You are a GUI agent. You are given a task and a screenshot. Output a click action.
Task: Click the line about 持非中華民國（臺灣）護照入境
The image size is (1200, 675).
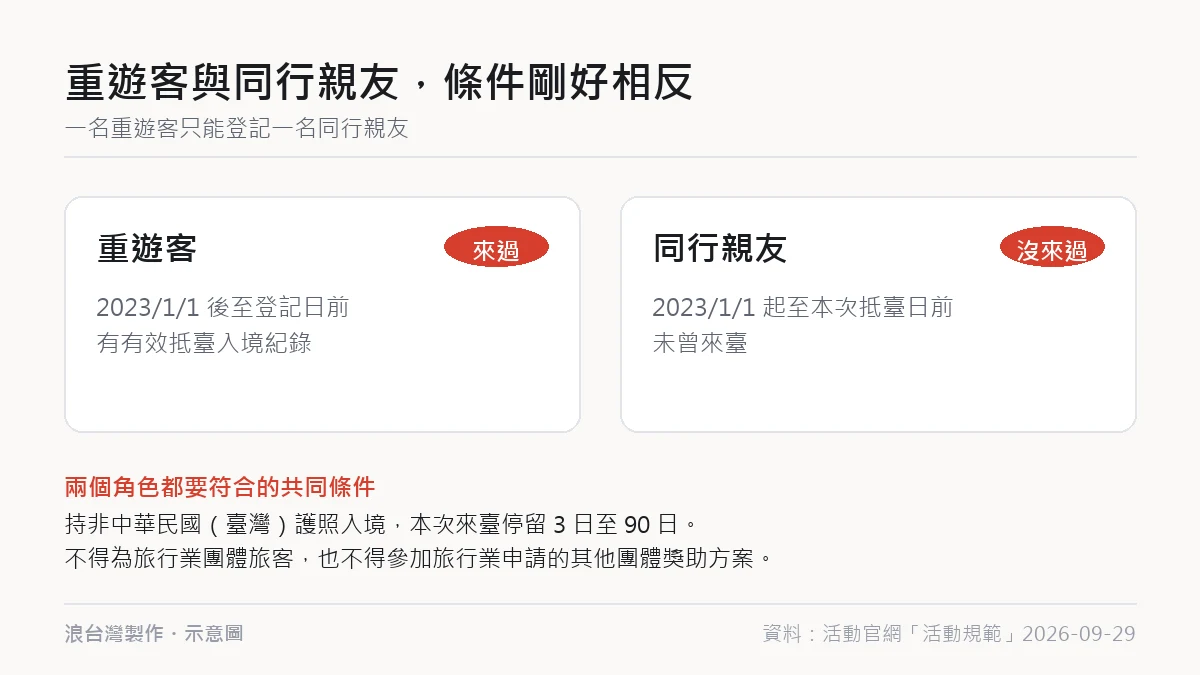click(379, 523)
